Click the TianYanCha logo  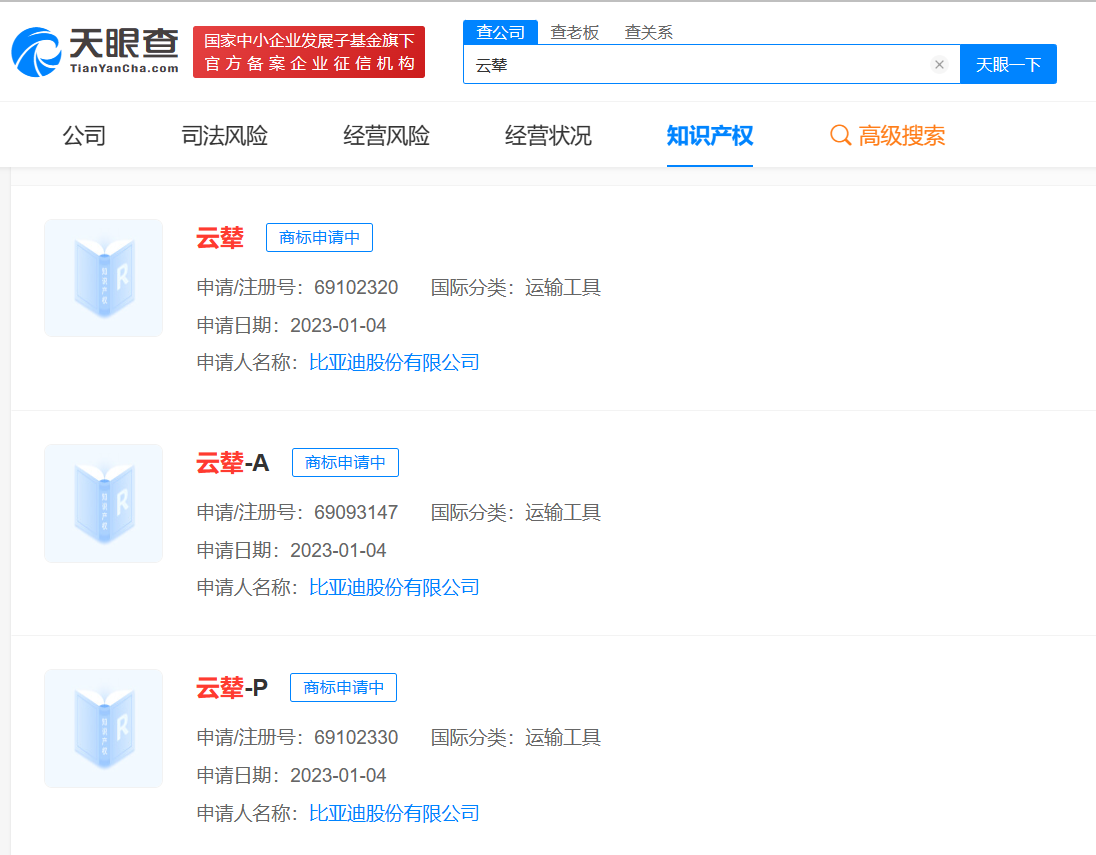tap(96, 52)
